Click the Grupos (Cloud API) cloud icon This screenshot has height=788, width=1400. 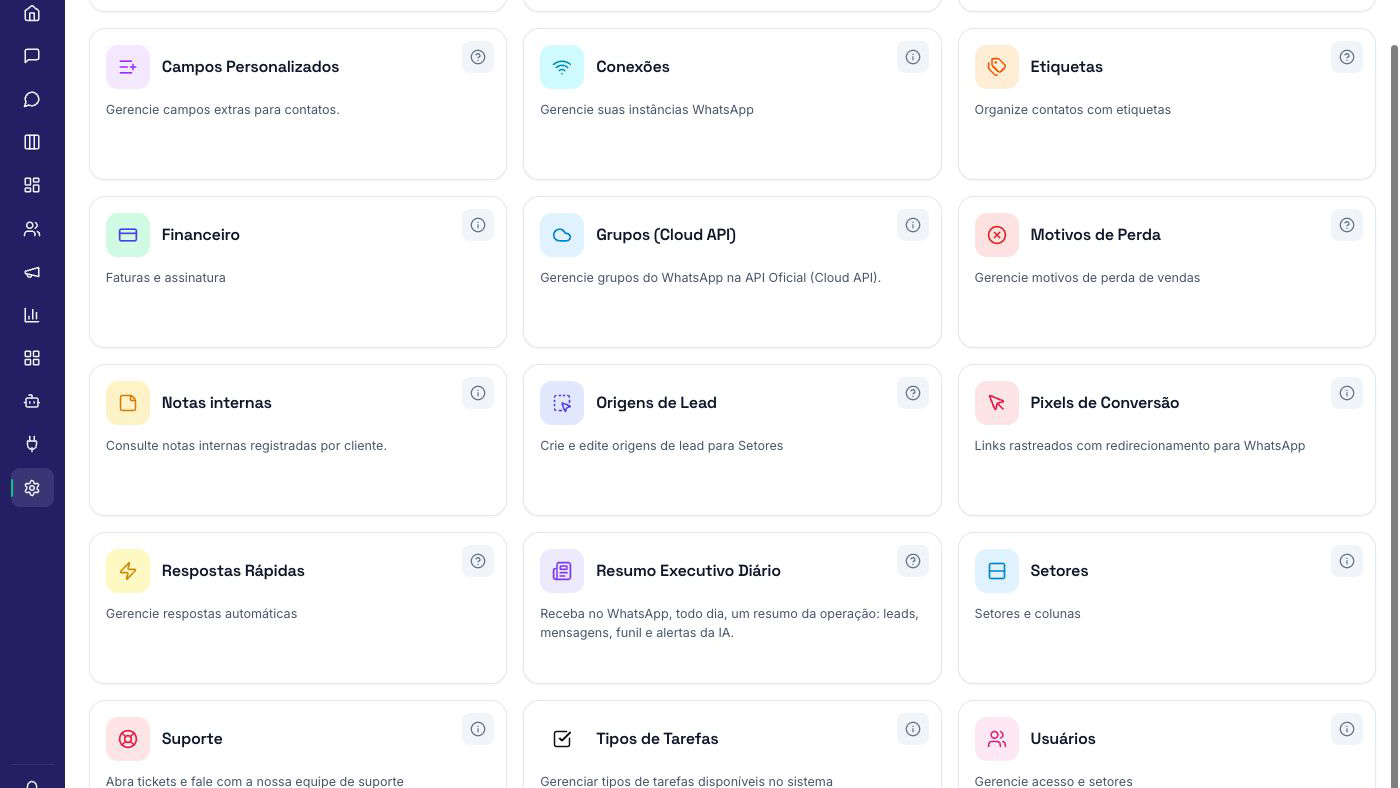click(x=562, y=235)
